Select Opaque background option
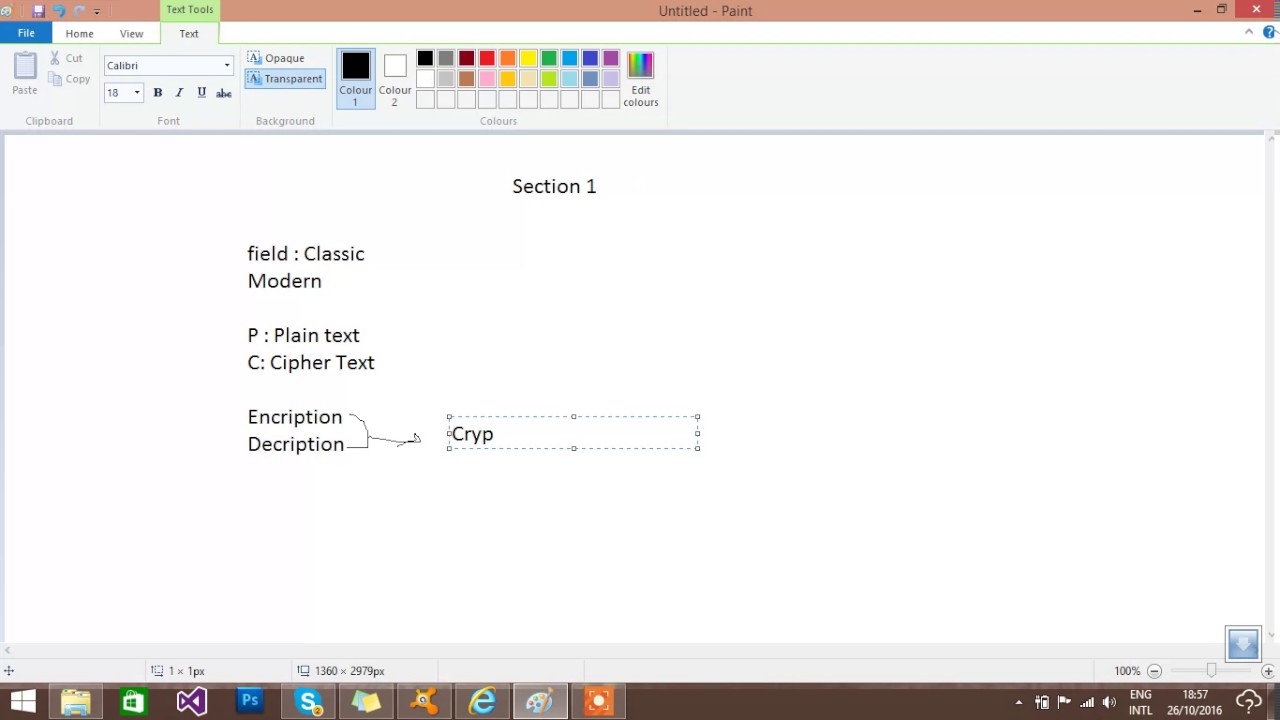The image size is (1280, 720). [x=276, y=58]
